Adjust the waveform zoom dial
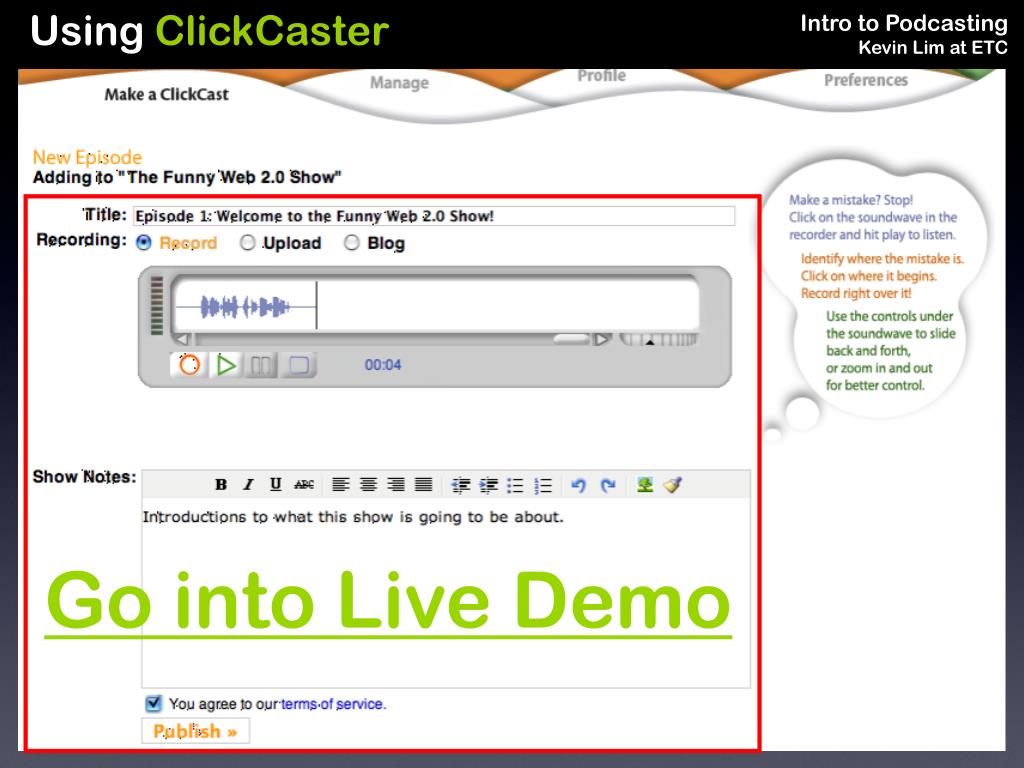Screen dimensions: 1024x768 coord(658,339)
